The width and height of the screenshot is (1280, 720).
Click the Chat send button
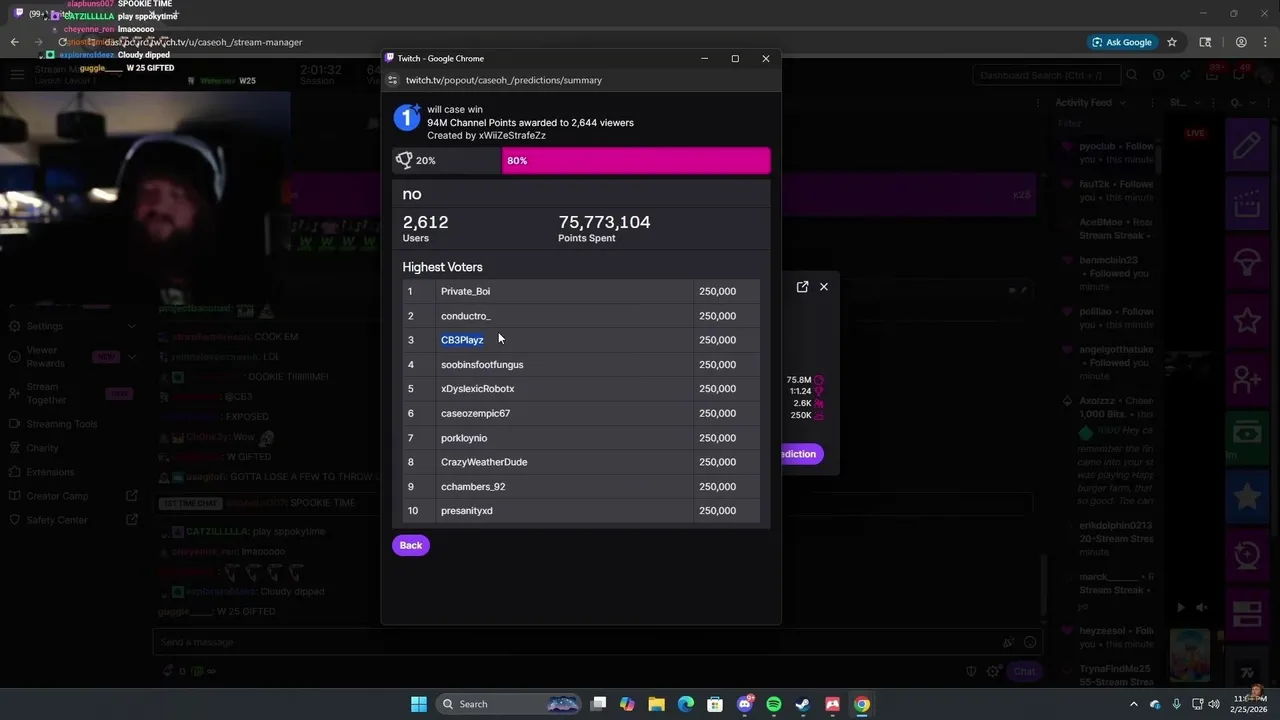point(1025,671)
